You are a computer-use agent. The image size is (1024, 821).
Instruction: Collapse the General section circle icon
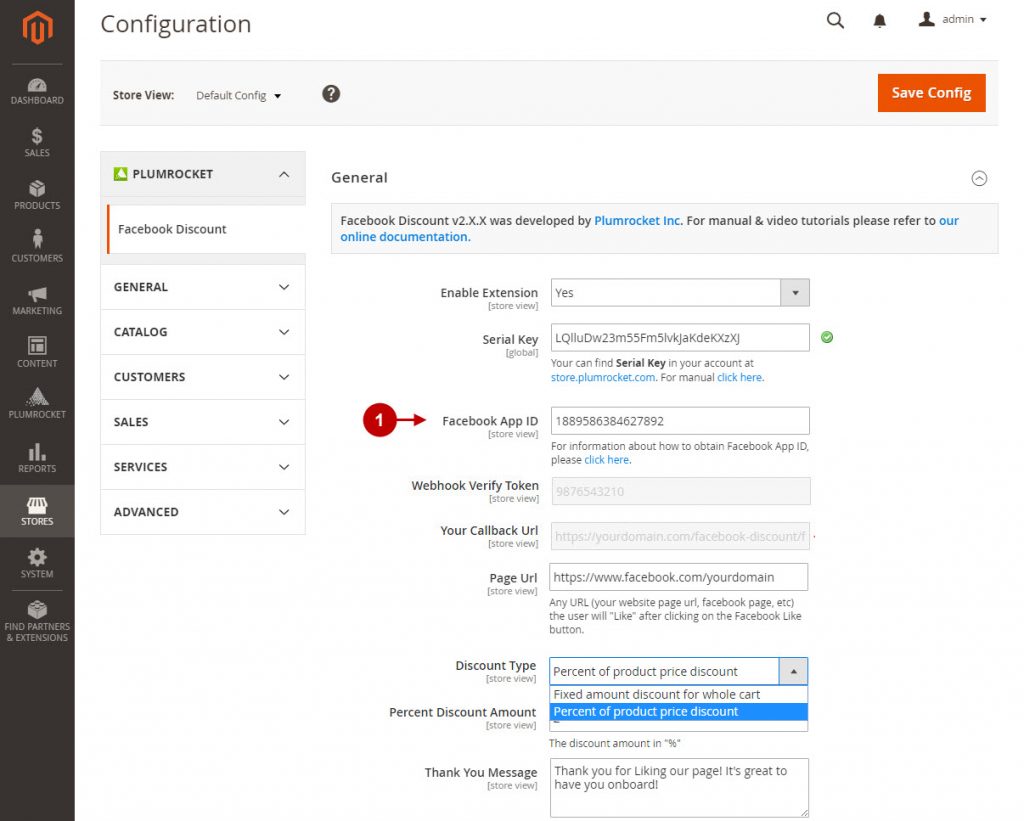point(979,178)
